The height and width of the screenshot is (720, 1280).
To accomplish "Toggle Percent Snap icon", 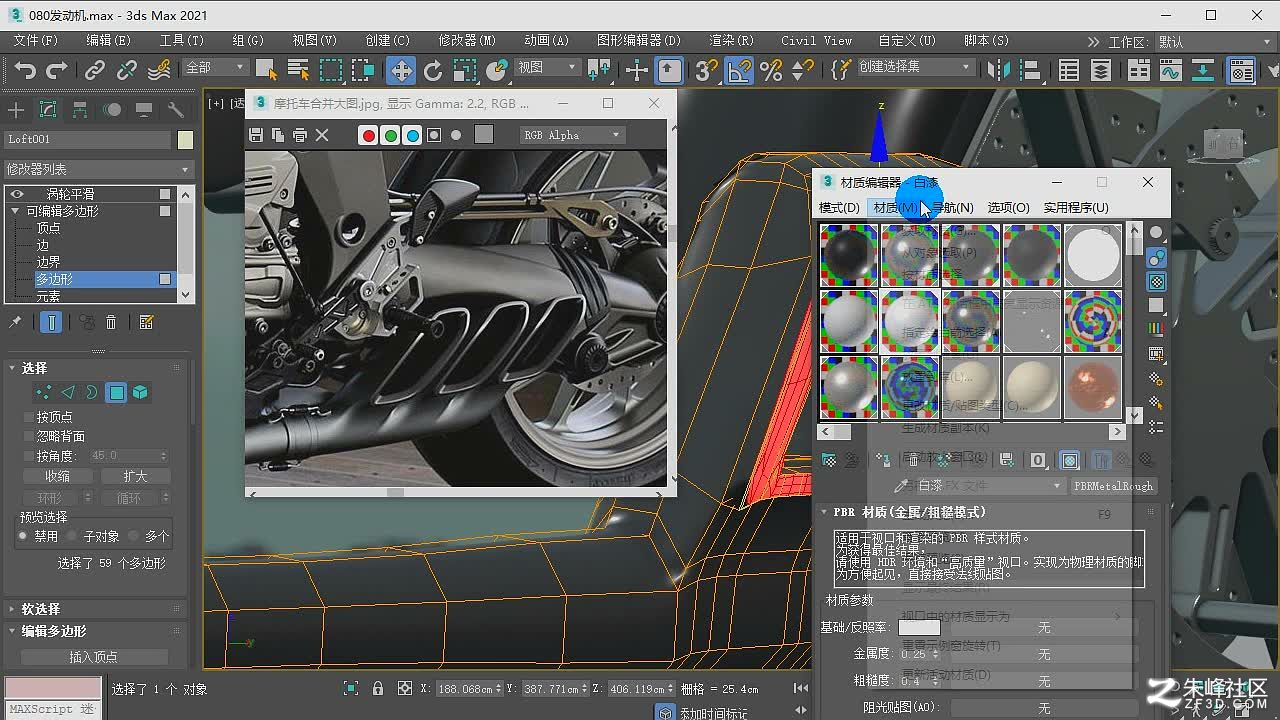I will [x=771, y=70].
